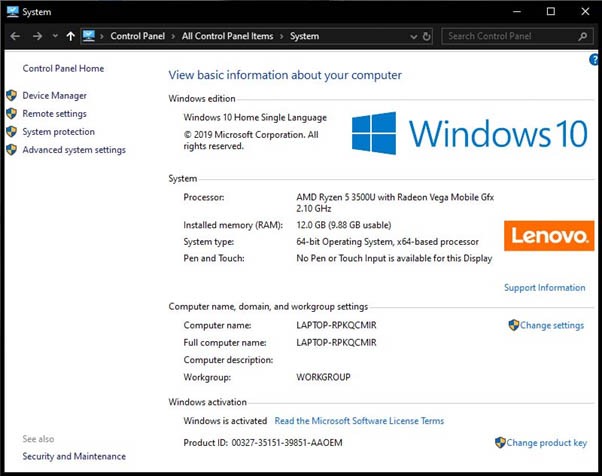The height and width of the screenshot is (476, 602).
Task: Open Security and Maintenance link
Action: click(x=74, y=456)
